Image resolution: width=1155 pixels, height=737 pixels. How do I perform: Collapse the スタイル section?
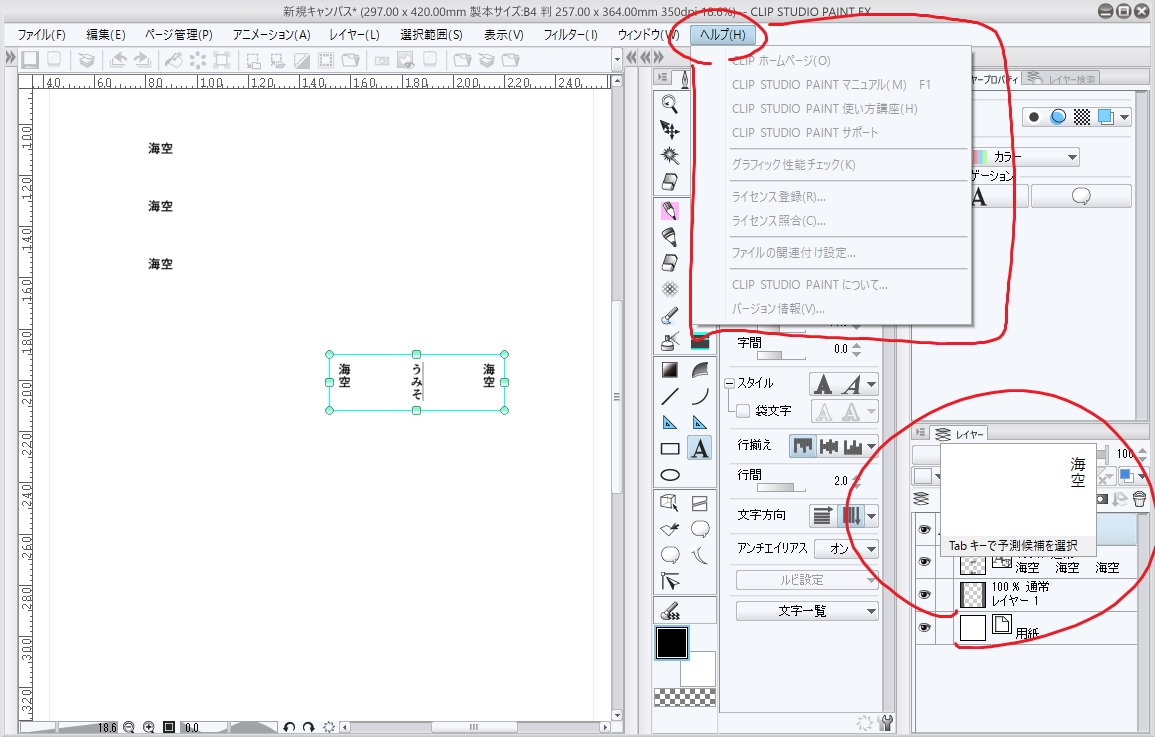click(x=730, y=384)
